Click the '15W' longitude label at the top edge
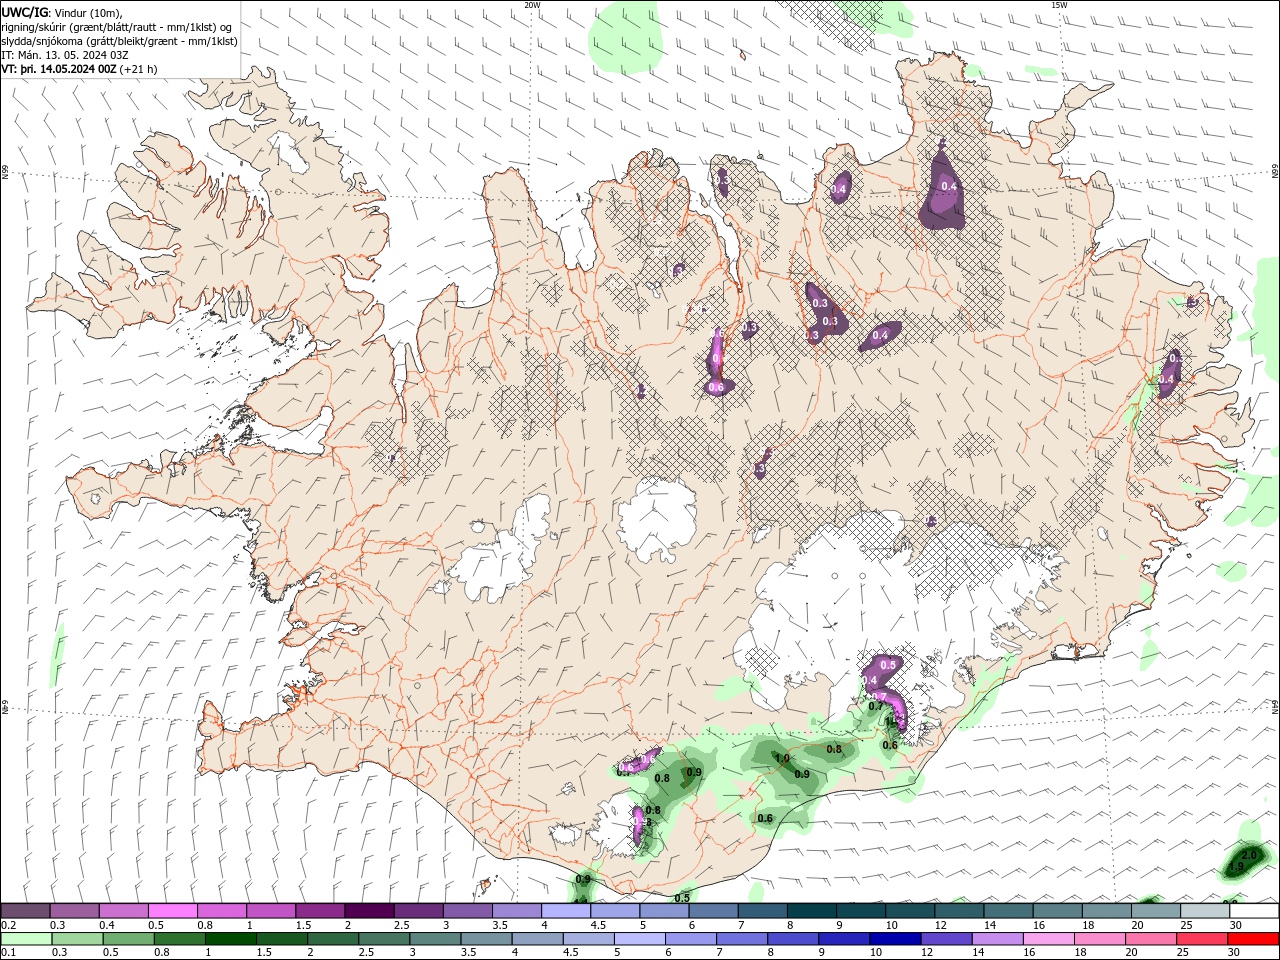Screen dimensions: 1280x960 click(1059, 5)
